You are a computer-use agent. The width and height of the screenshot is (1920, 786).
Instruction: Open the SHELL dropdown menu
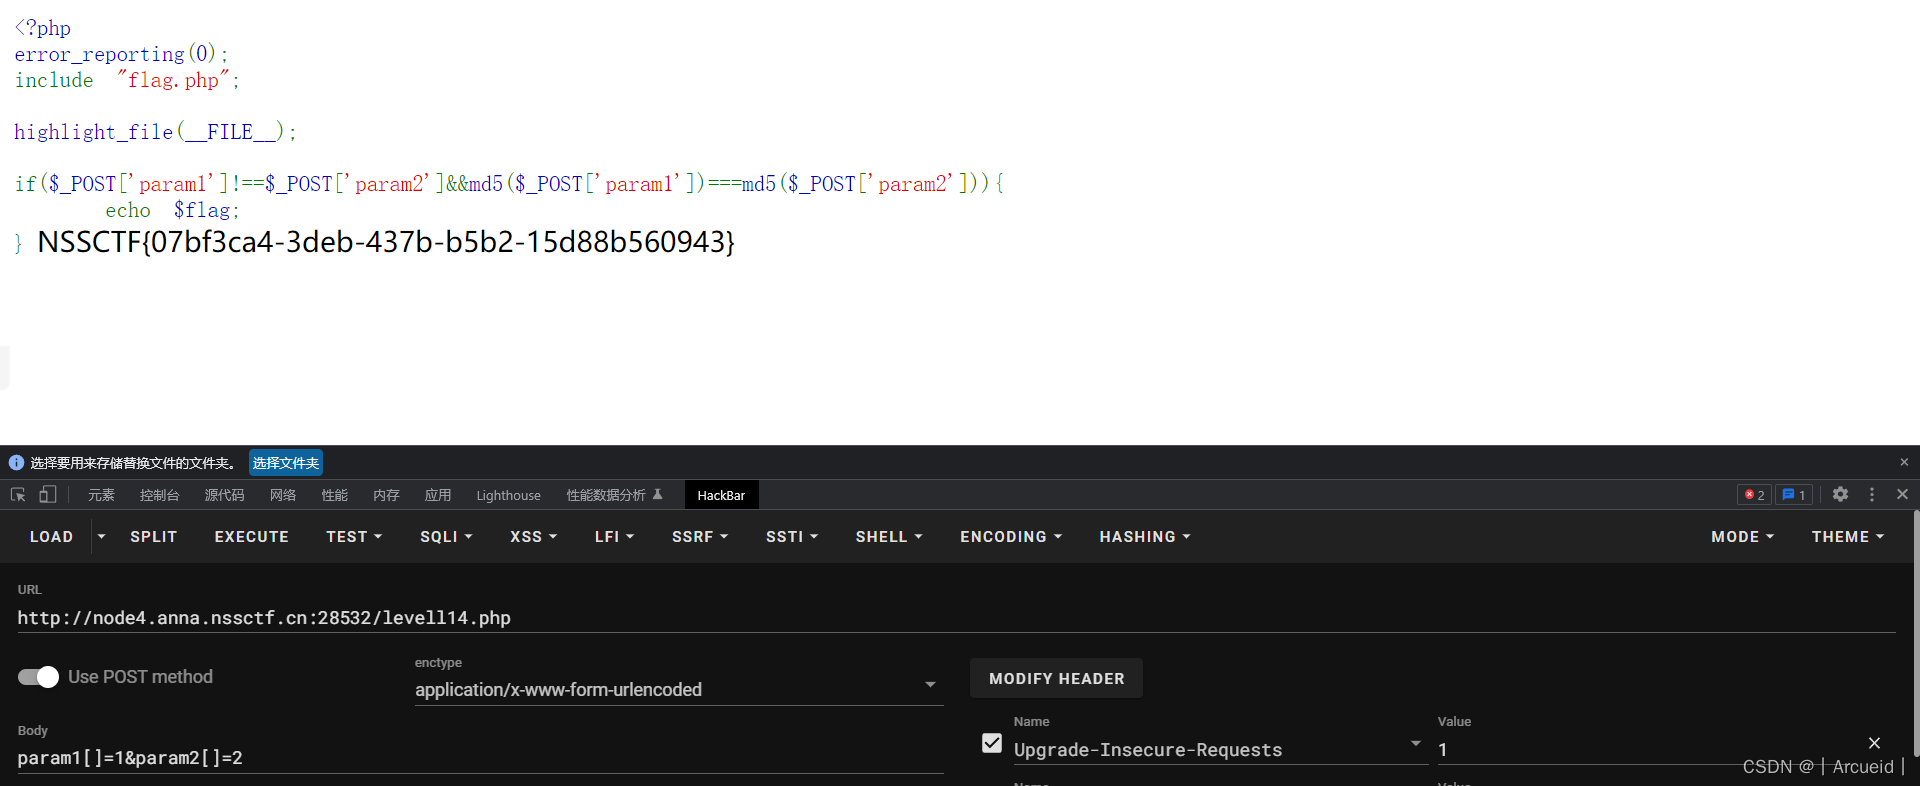tap(889, 537)
